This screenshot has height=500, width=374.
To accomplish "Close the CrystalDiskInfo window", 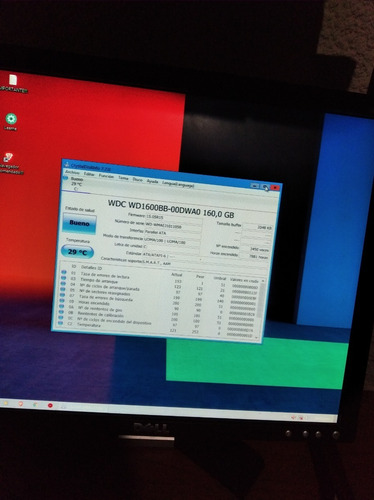I will (x=275, y=188).
